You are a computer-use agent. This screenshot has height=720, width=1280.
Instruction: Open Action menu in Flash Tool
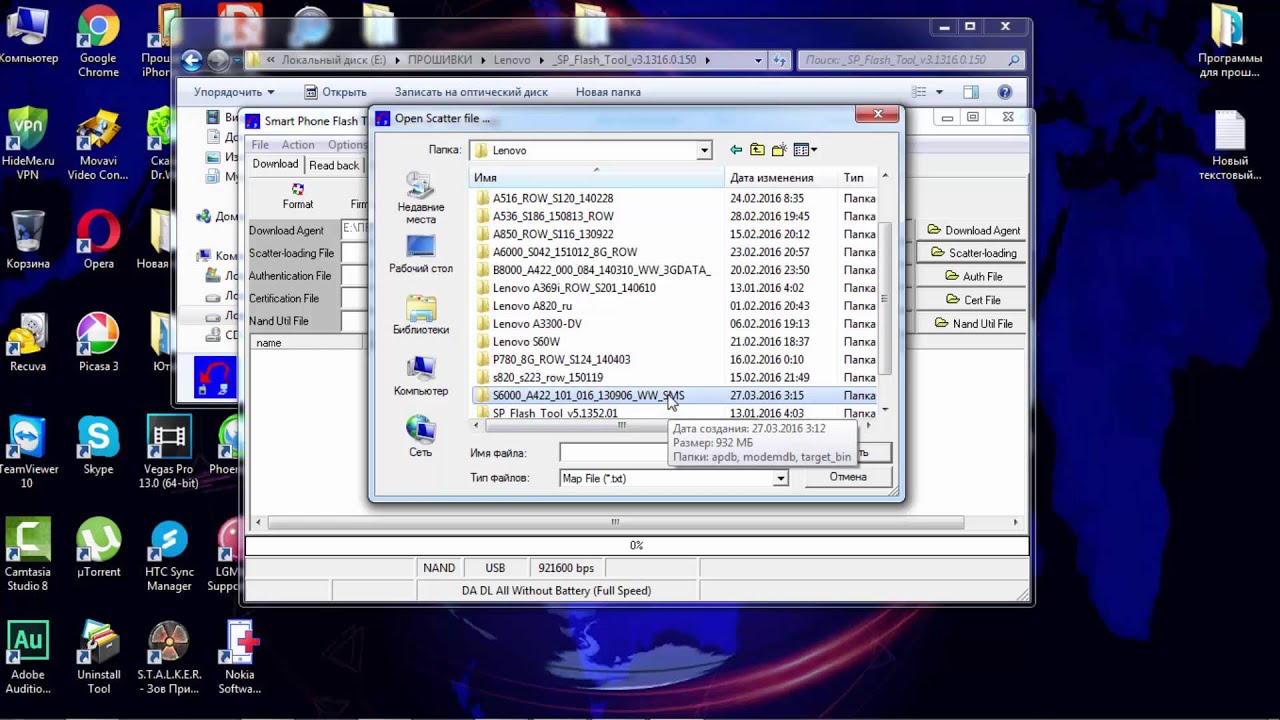pyautogui.click(x=298, y=145)
